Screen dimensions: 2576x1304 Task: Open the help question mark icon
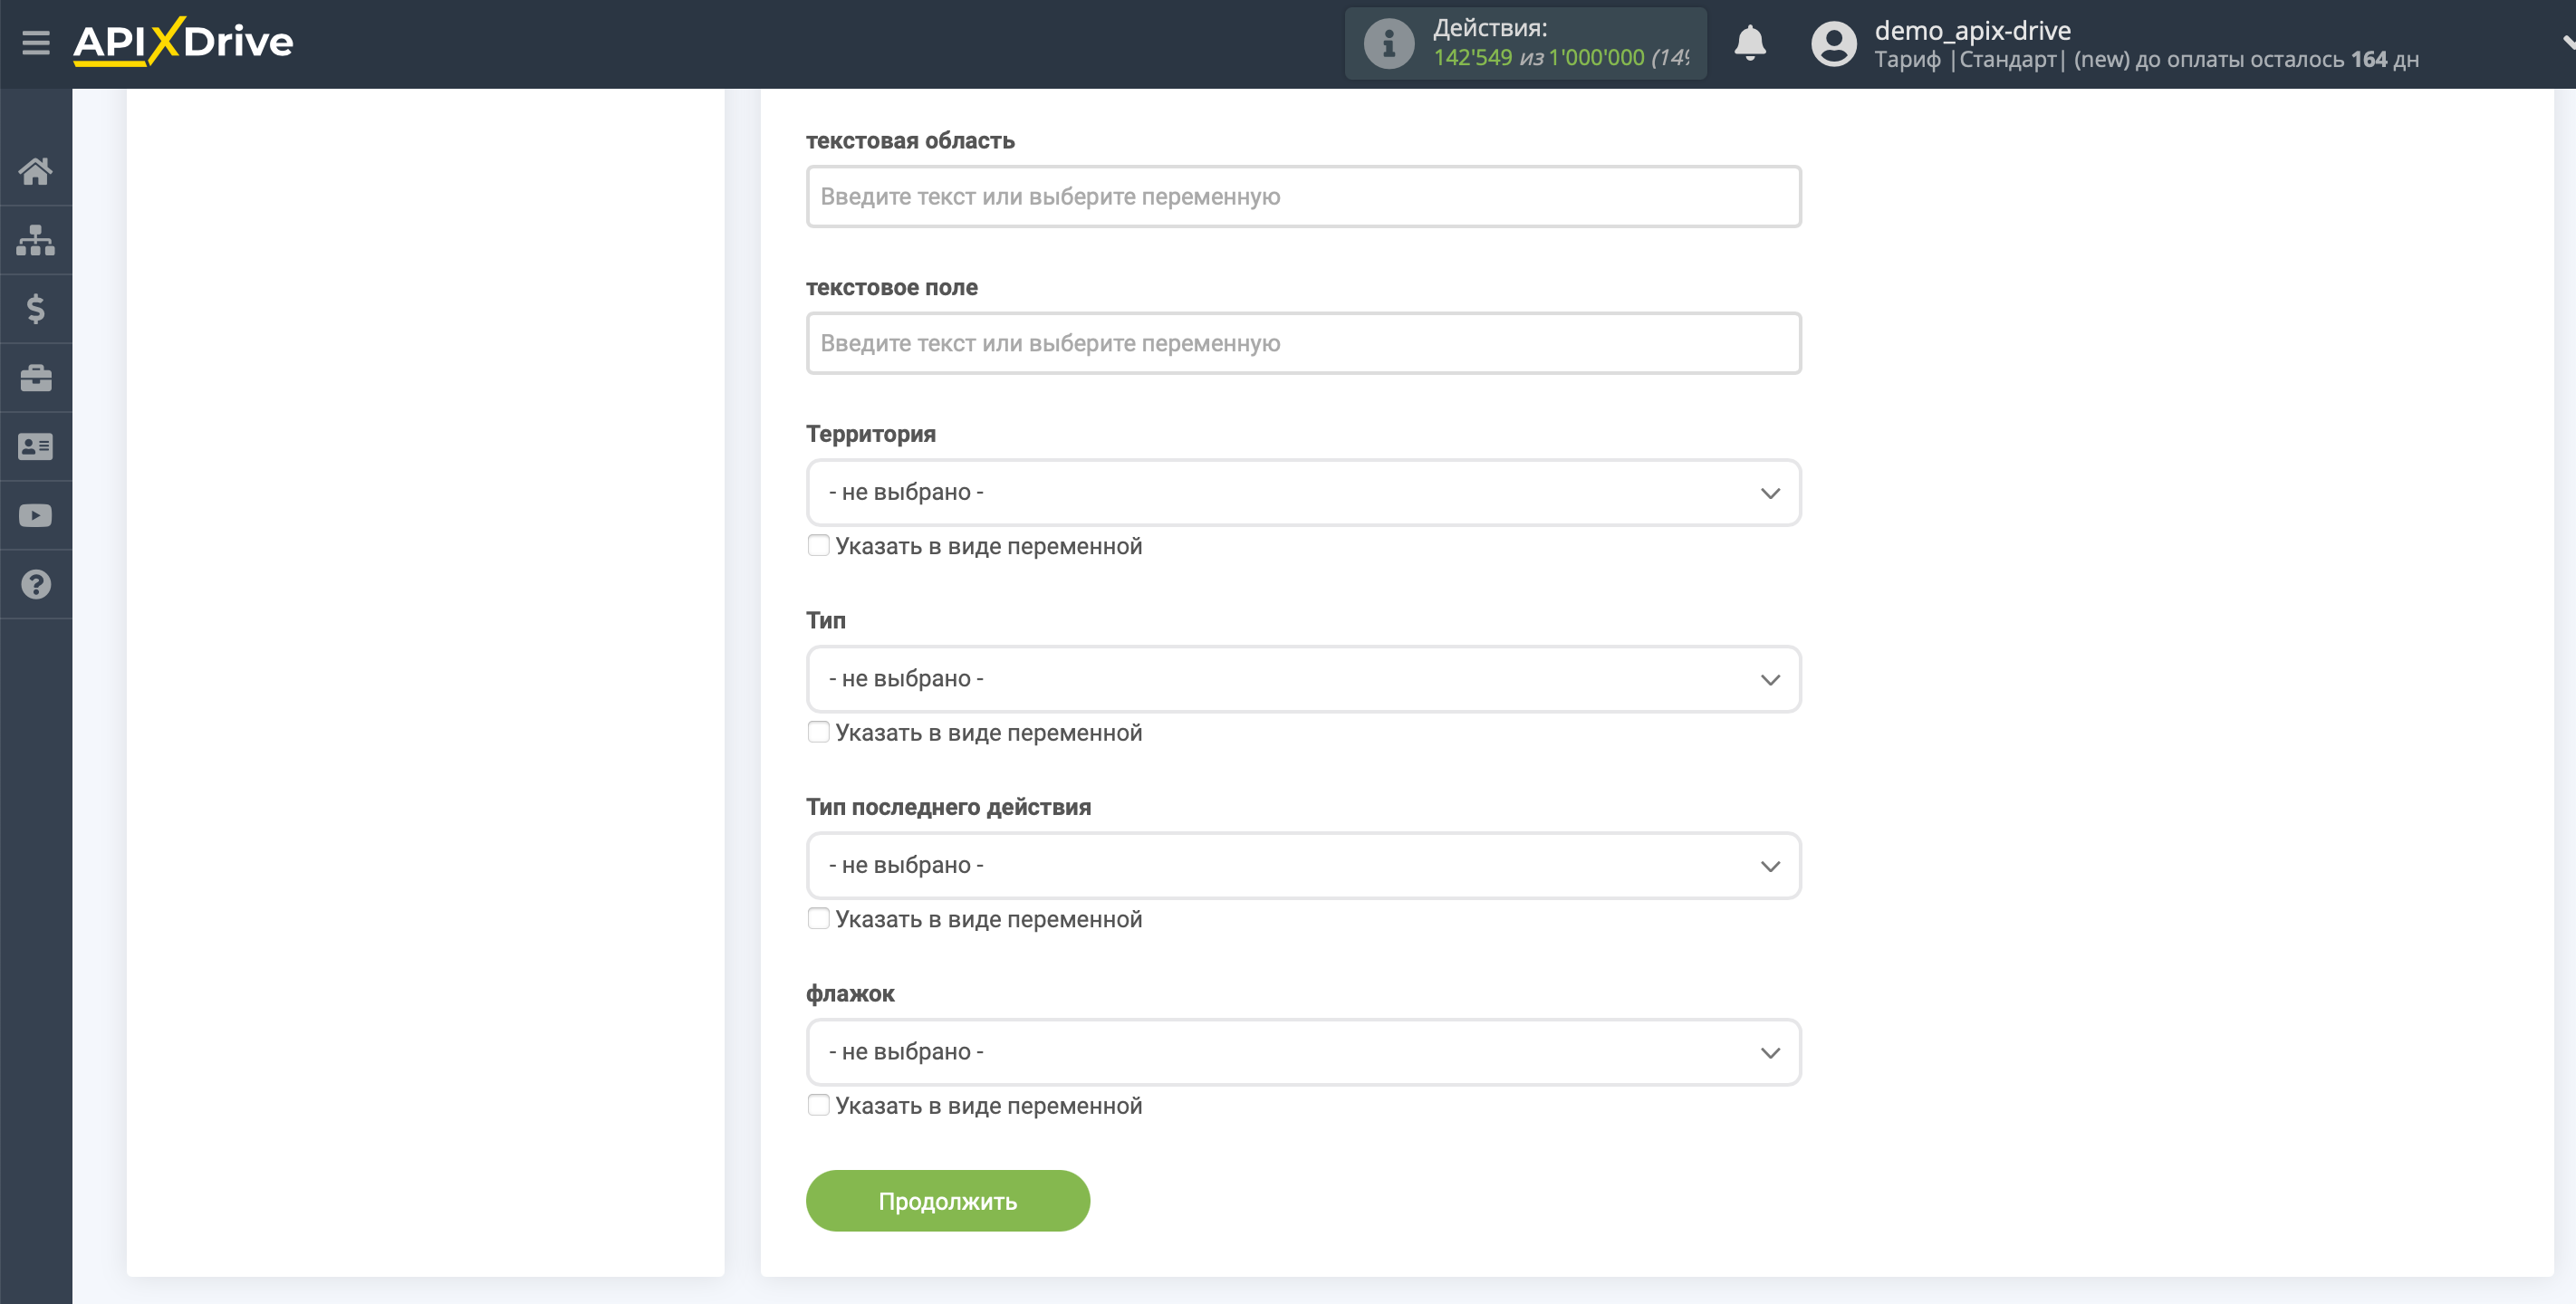tap(36, 585)
